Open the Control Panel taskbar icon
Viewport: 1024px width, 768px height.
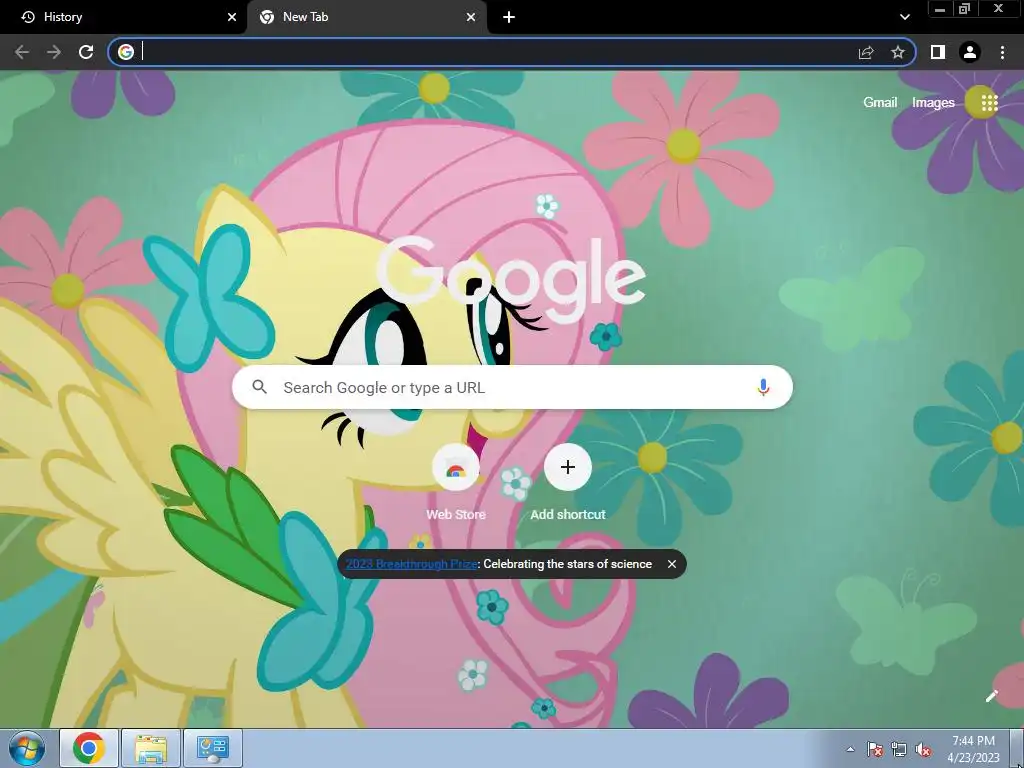point(212,748)
